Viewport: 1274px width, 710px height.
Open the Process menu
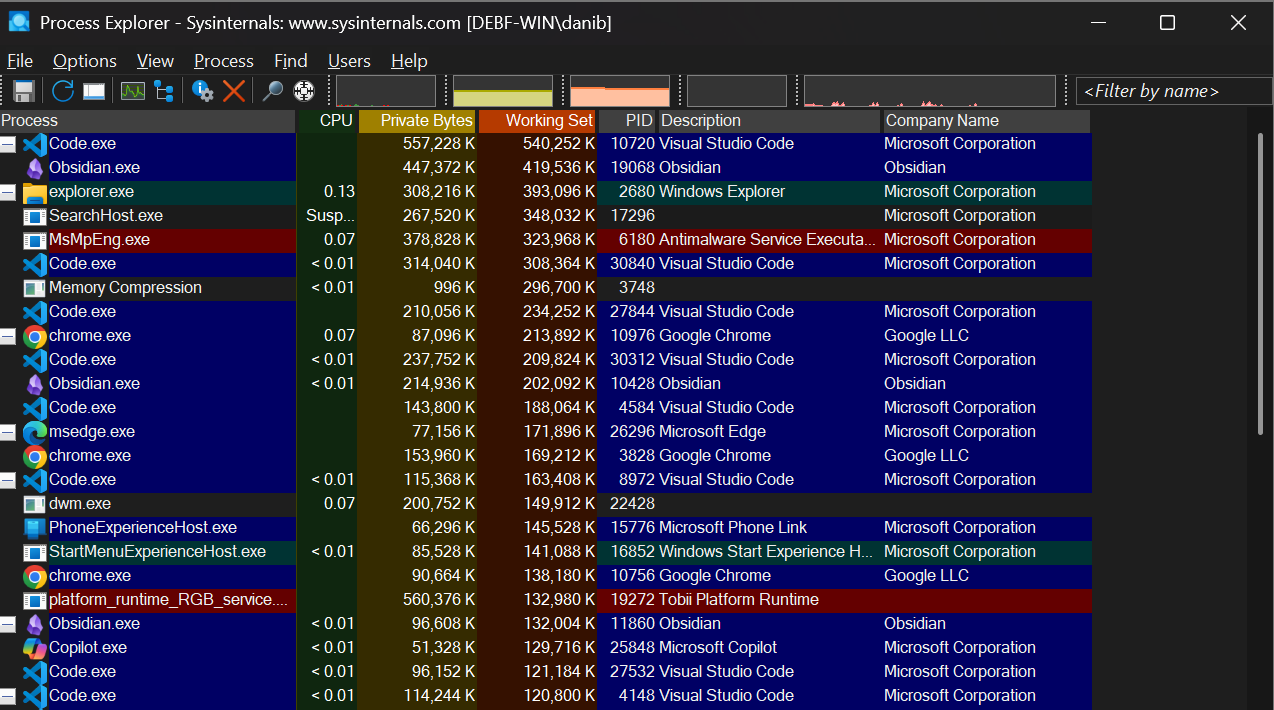223,61
